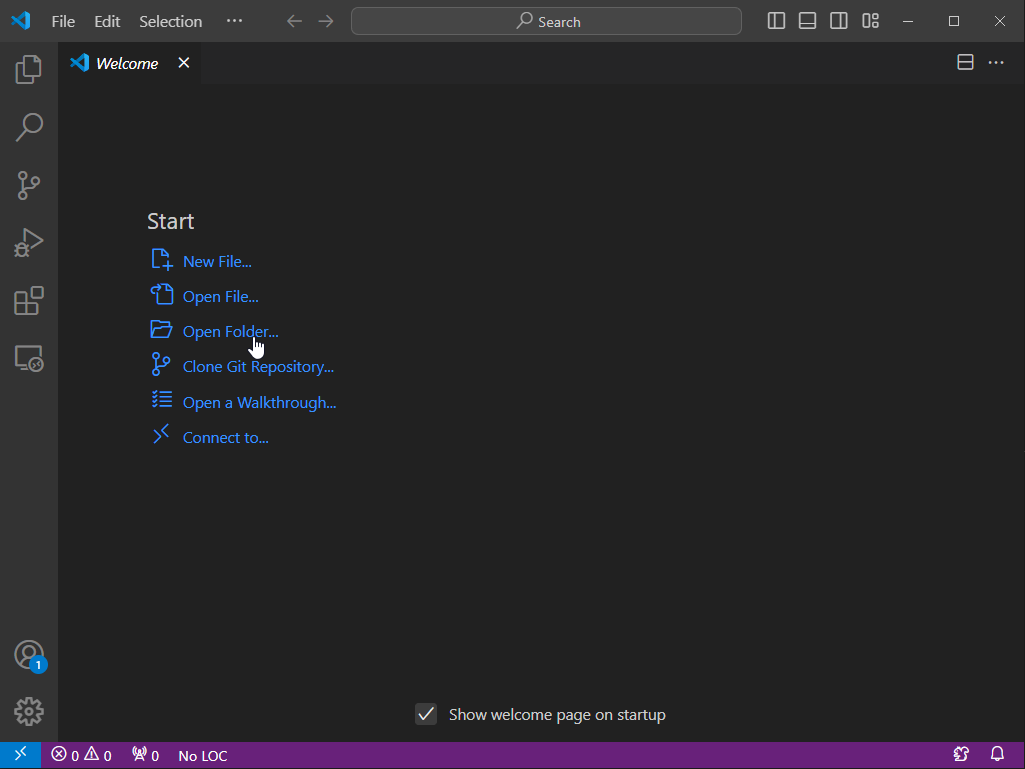The height and width of the screenshot is (769, 1025).
Task: Open the Remote Explorer view
Action: point(29,358)
